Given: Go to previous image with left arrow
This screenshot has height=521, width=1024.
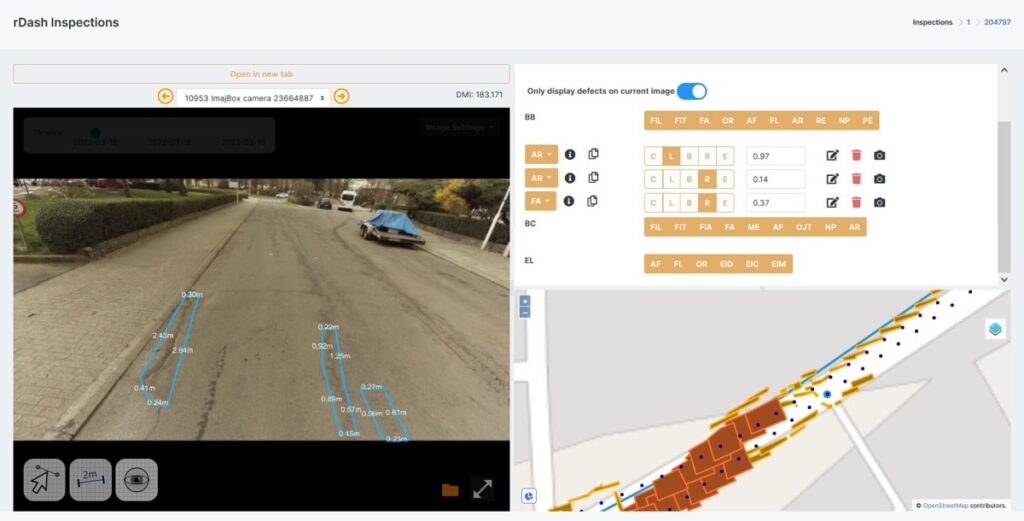Looking at the screenshot, I should coord(165,97).
